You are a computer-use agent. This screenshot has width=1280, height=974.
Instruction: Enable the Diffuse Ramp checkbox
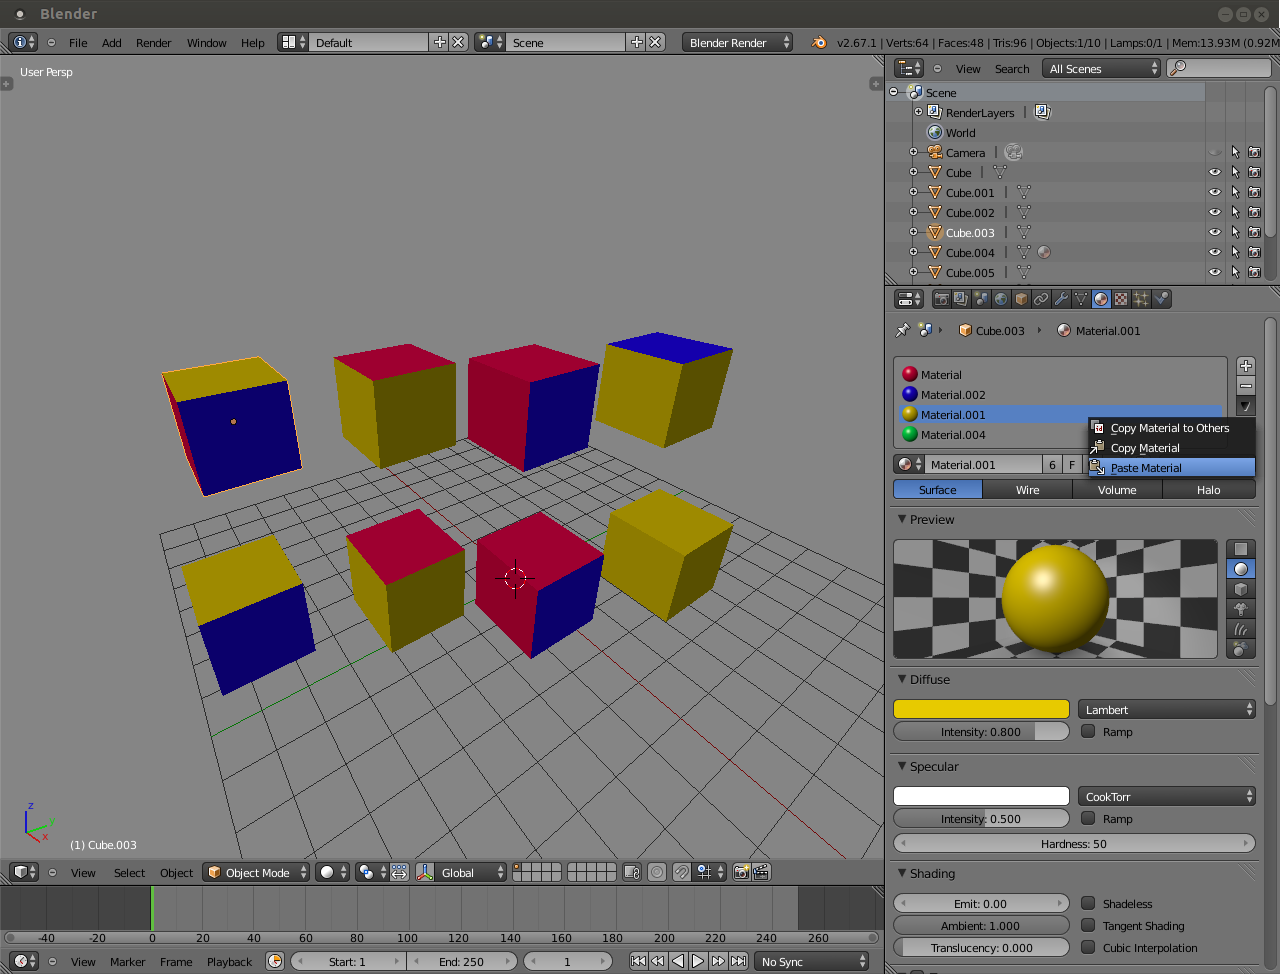[x=1088, y=731]
